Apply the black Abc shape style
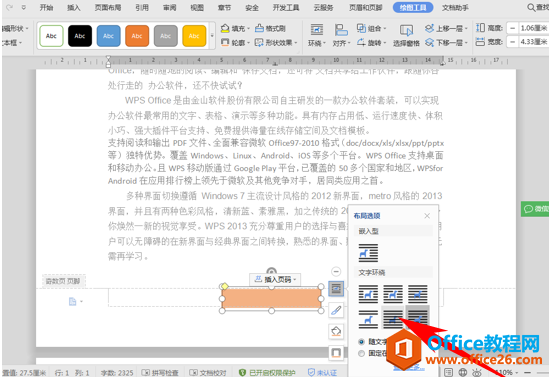549x377 pixels. (80, 36)
